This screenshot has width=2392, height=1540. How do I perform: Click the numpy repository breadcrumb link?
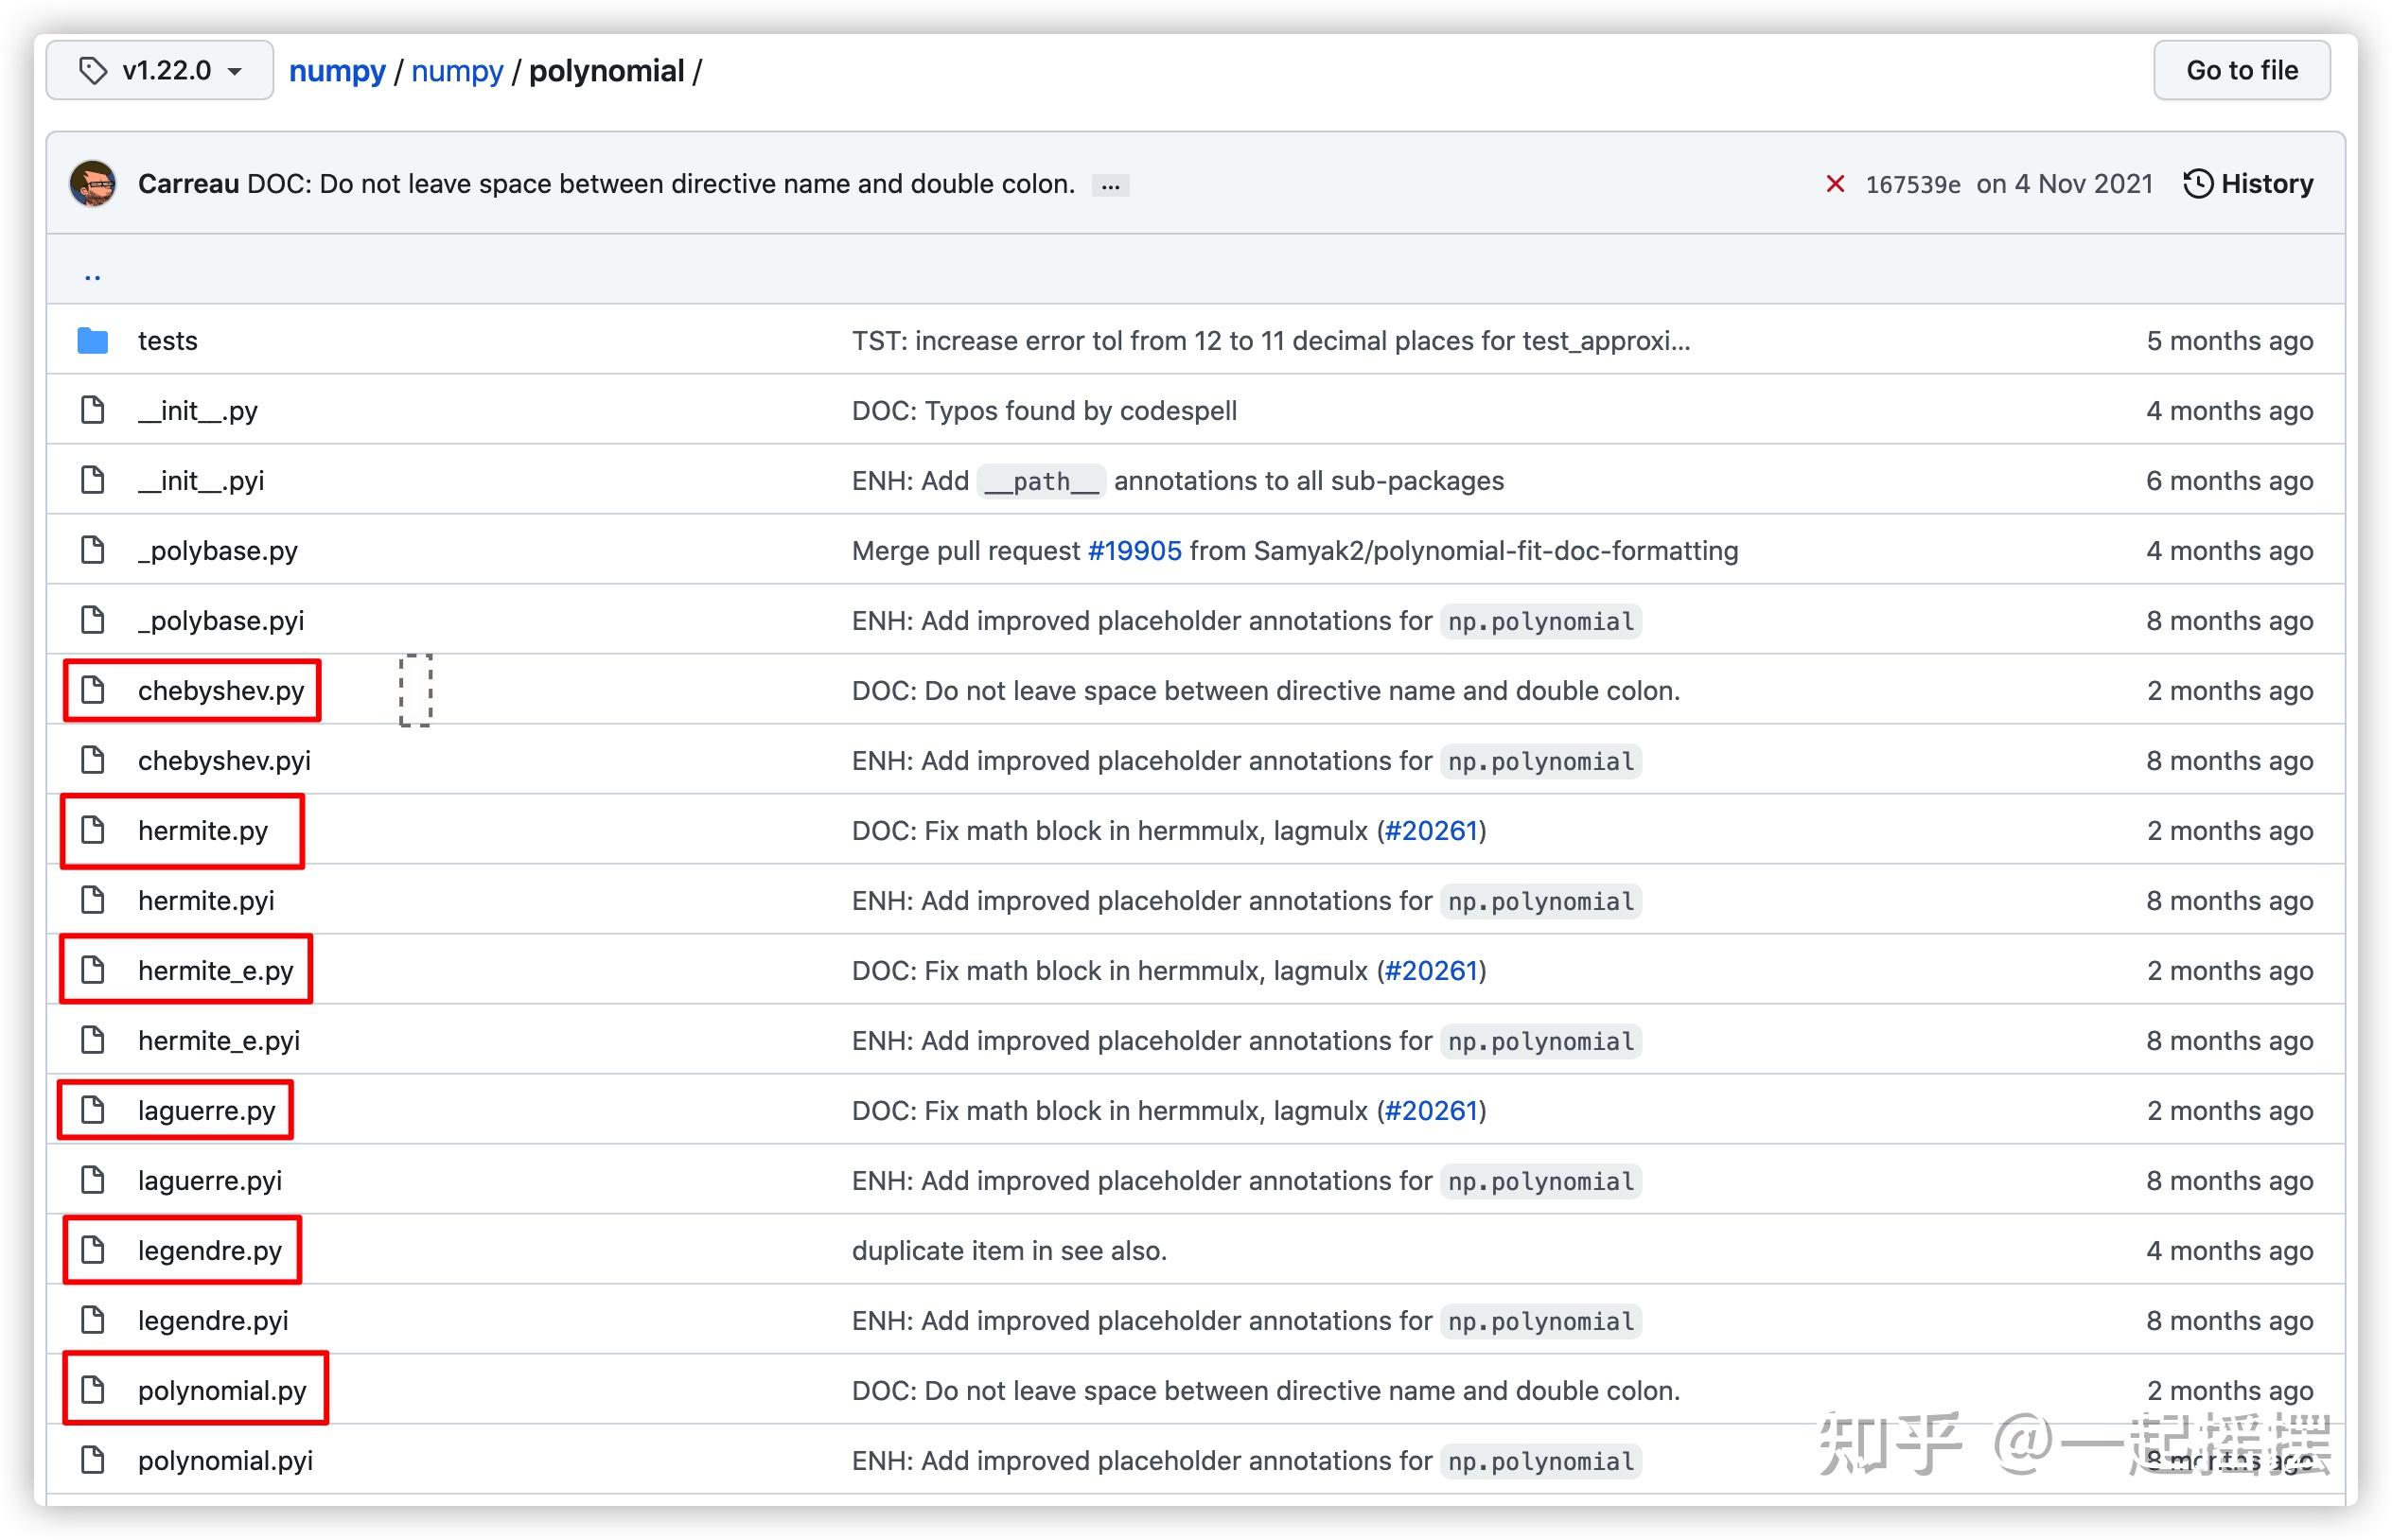tap(337, 70)
